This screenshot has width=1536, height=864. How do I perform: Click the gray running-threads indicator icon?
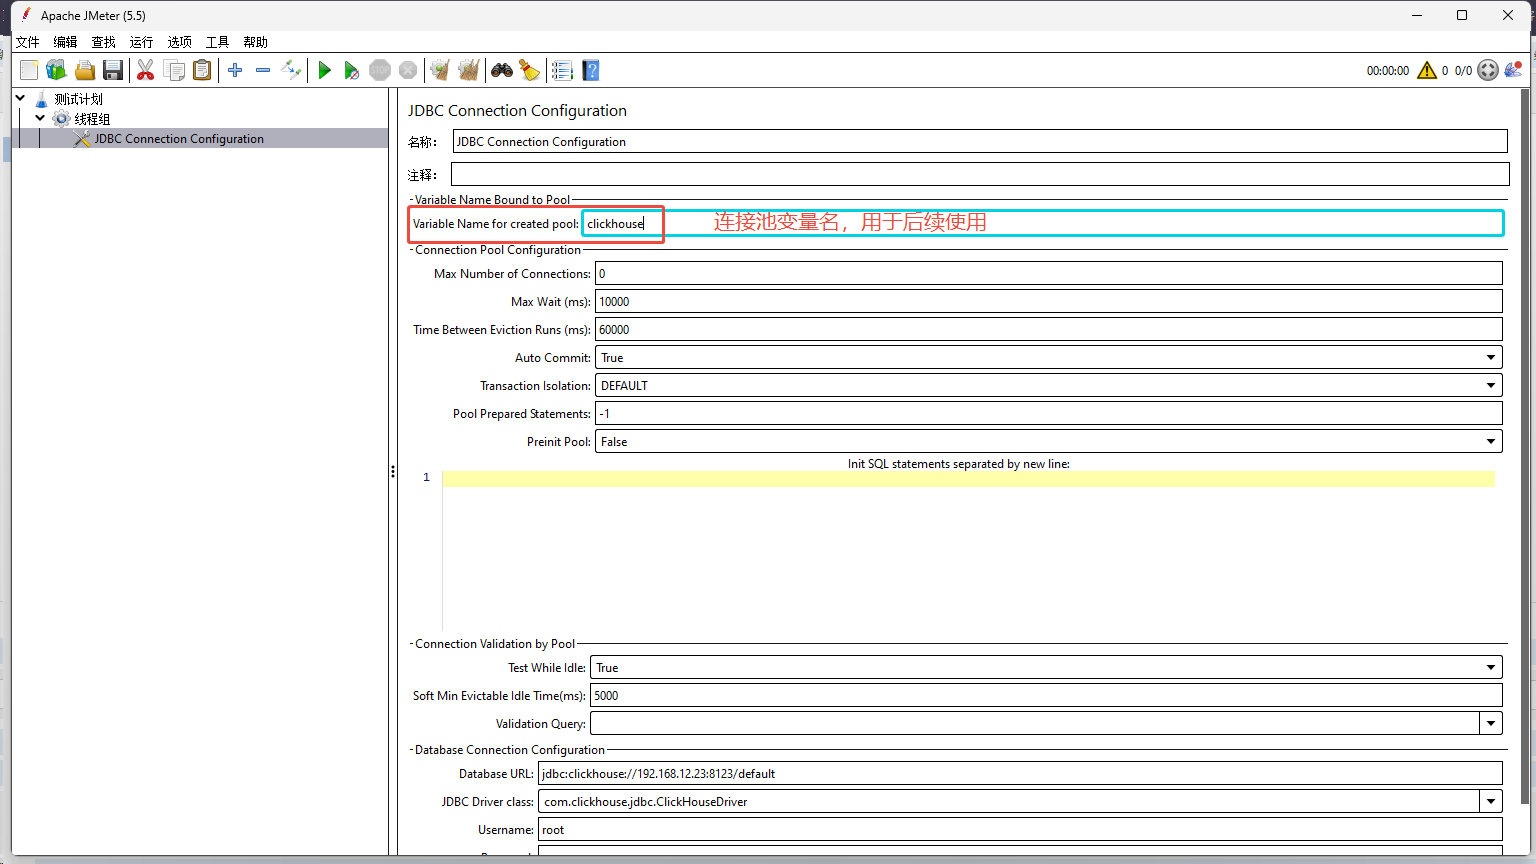click(1488, 70)
